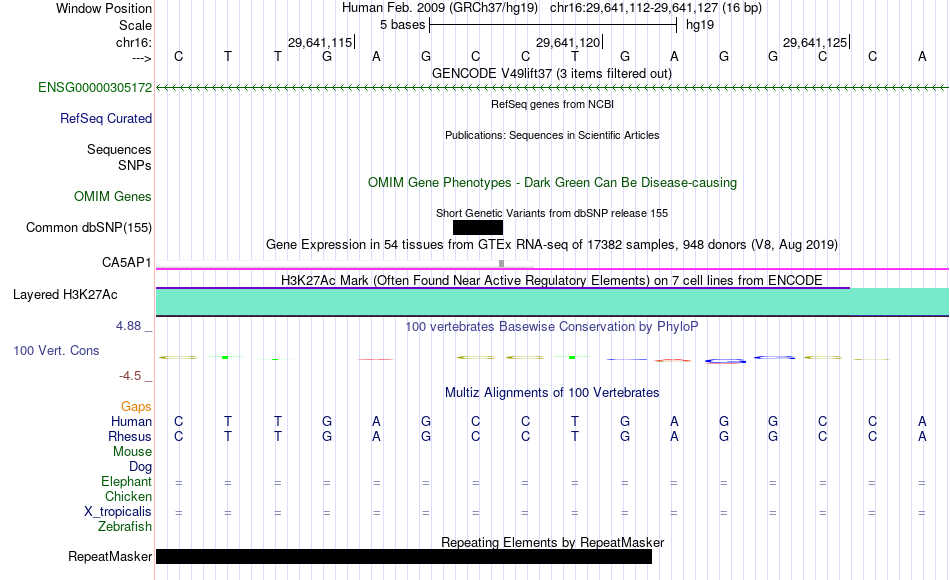Screen dimensions: 950x580
Task: Select the Mouse species label
Action: [132, 452]
